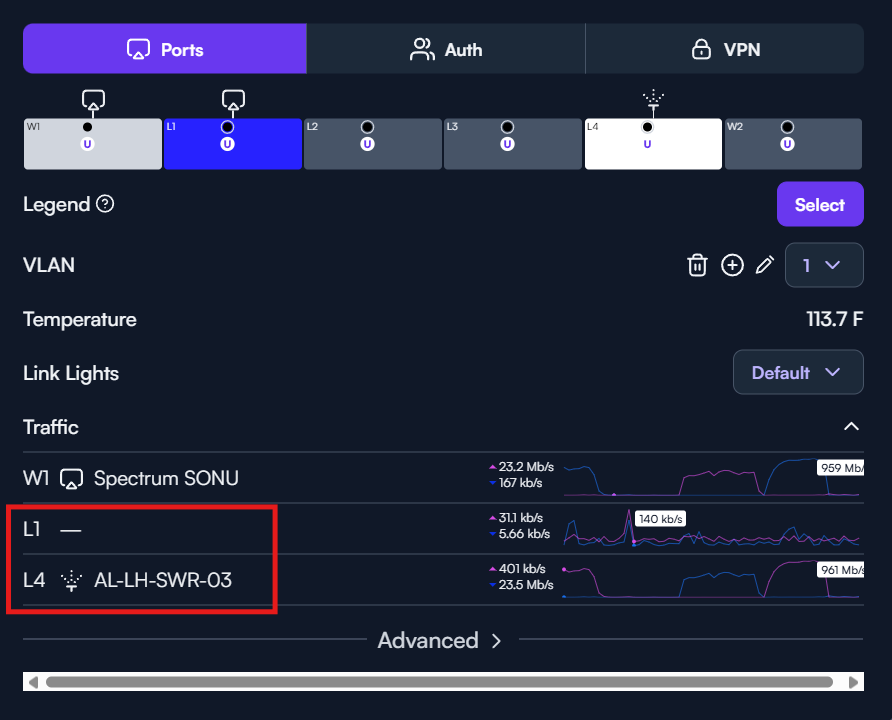
Task: Add a new VLAN with plus icon
Action: pyautogui.click(x=732, y=265)
